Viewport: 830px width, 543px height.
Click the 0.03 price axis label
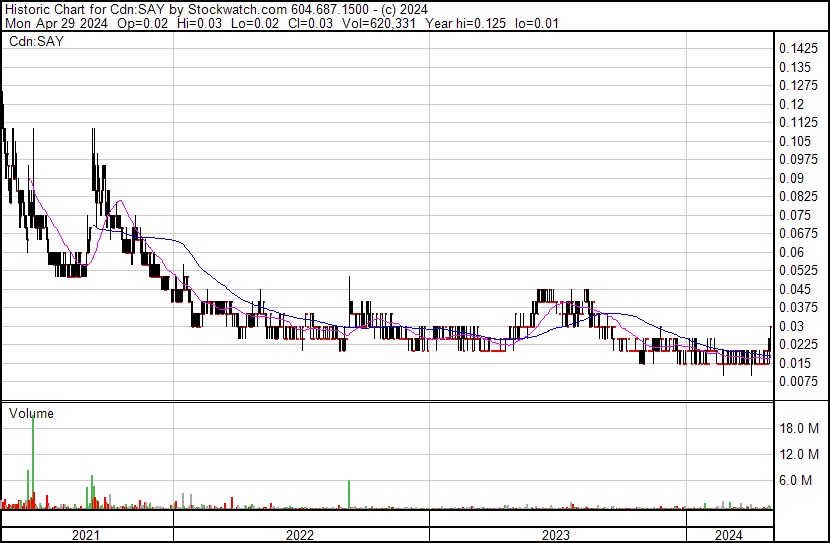[x=791, y=326]
